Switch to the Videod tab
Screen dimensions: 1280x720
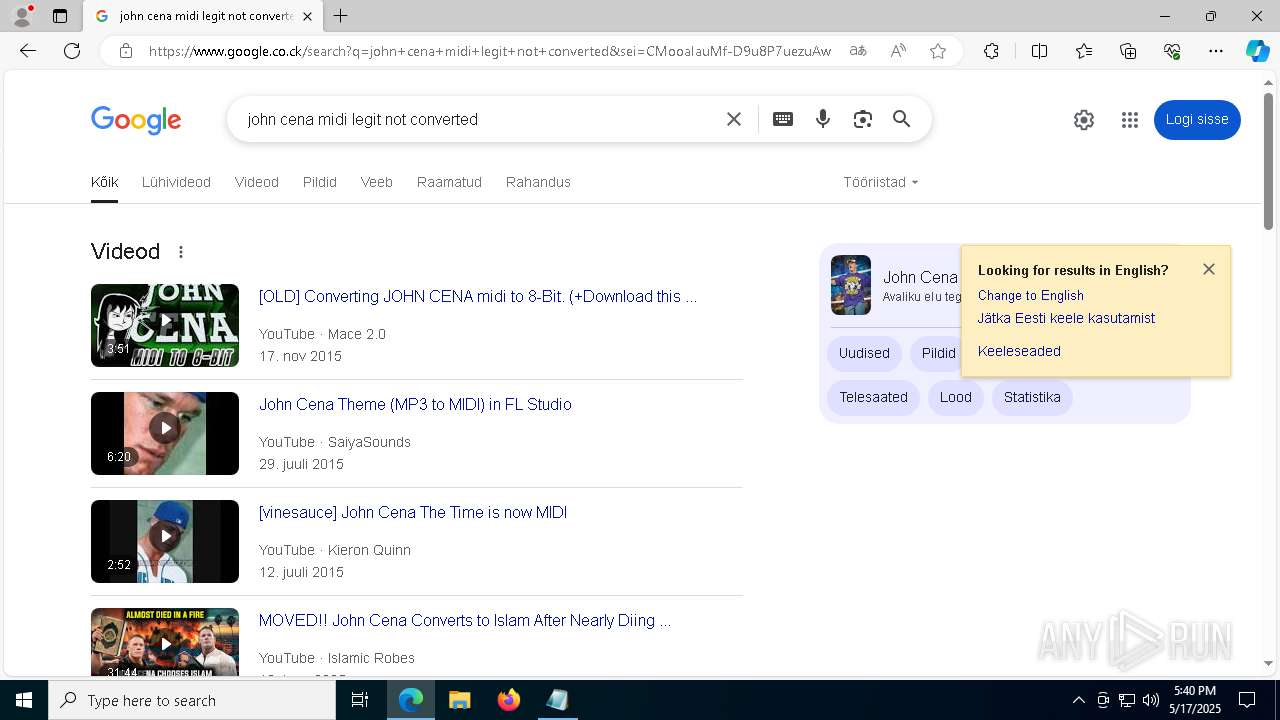[257, 182]
